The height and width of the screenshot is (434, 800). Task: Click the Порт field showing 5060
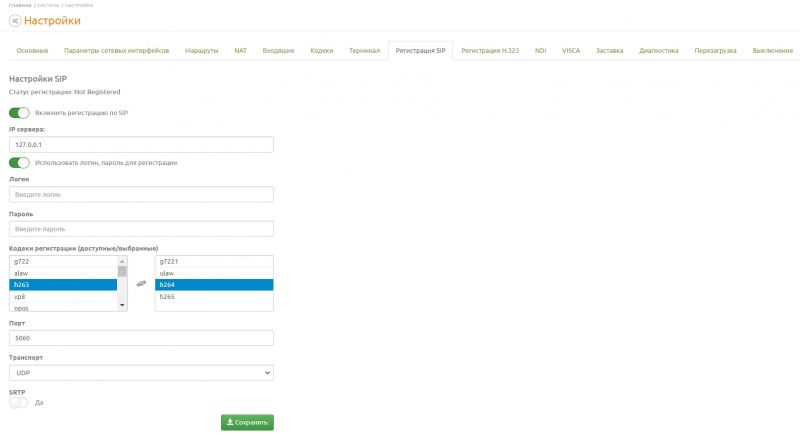141,339
